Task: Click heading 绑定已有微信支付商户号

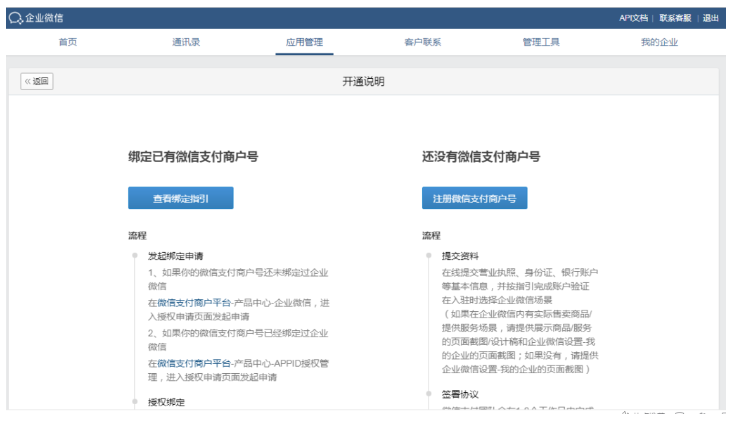Action: click(193, 157)
